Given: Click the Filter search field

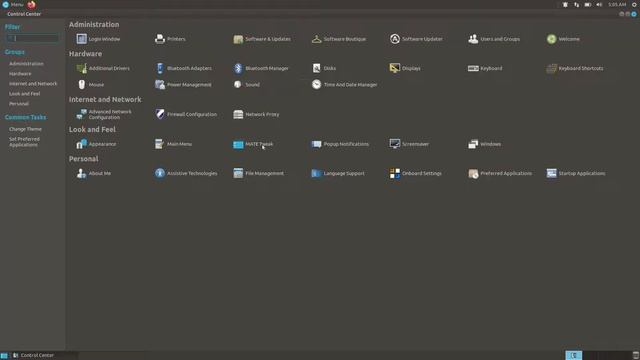Looking at the screenshot, I should 33,38.
